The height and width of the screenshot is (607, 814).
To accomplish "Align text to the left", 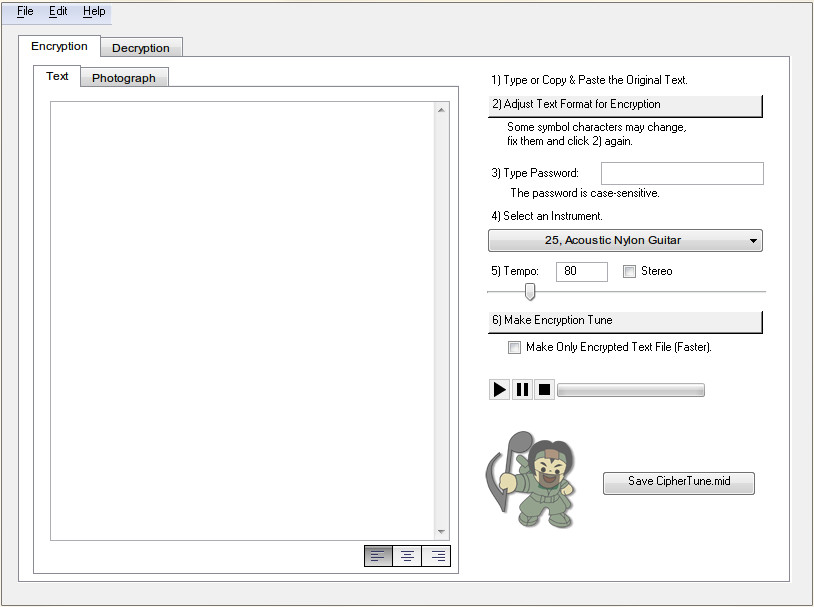I will (x=378, y=556).
